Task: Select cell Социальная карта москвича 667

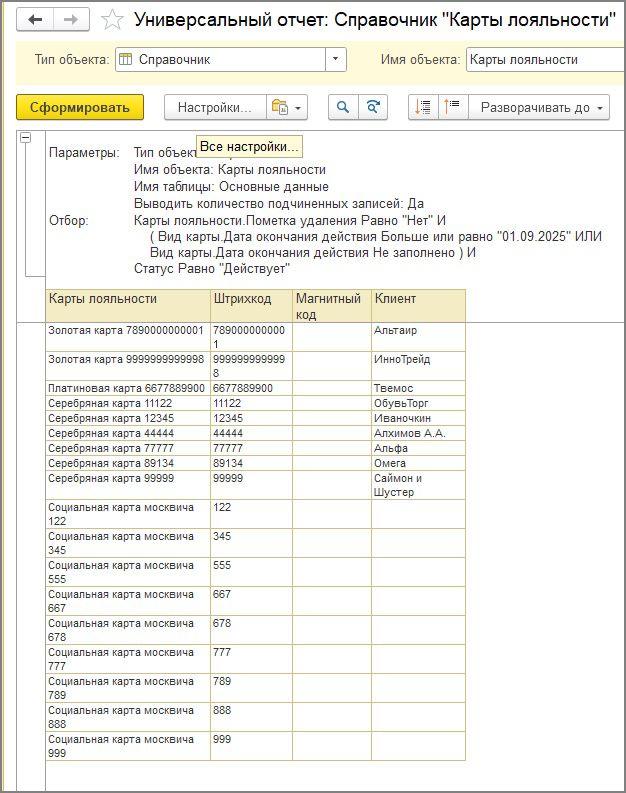Action: coord(128,601)
